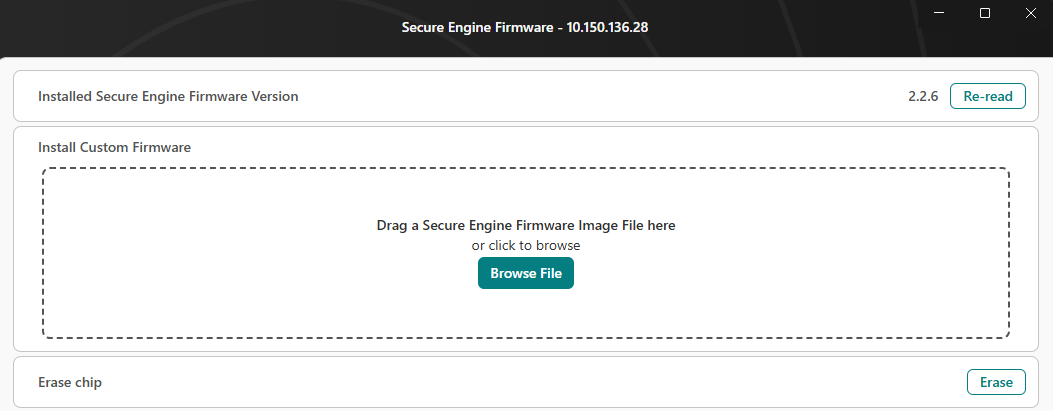Click the IP address 10.150.136.28 in title bar
This screenshot has width=1053, height=411.
click(607, 27)
